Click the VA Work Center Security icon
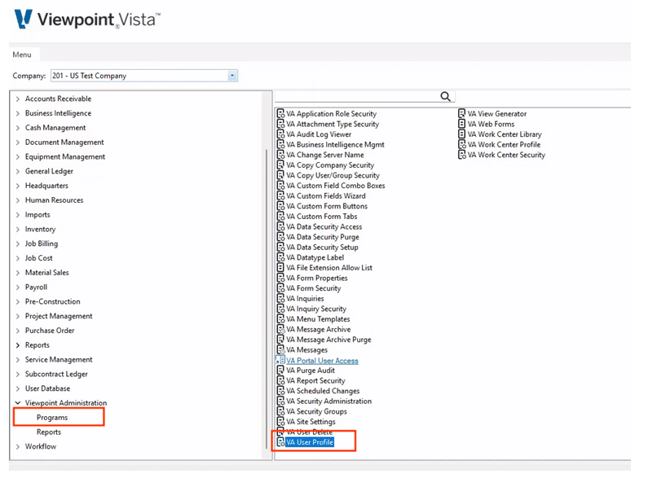 [x=462, y=155]
